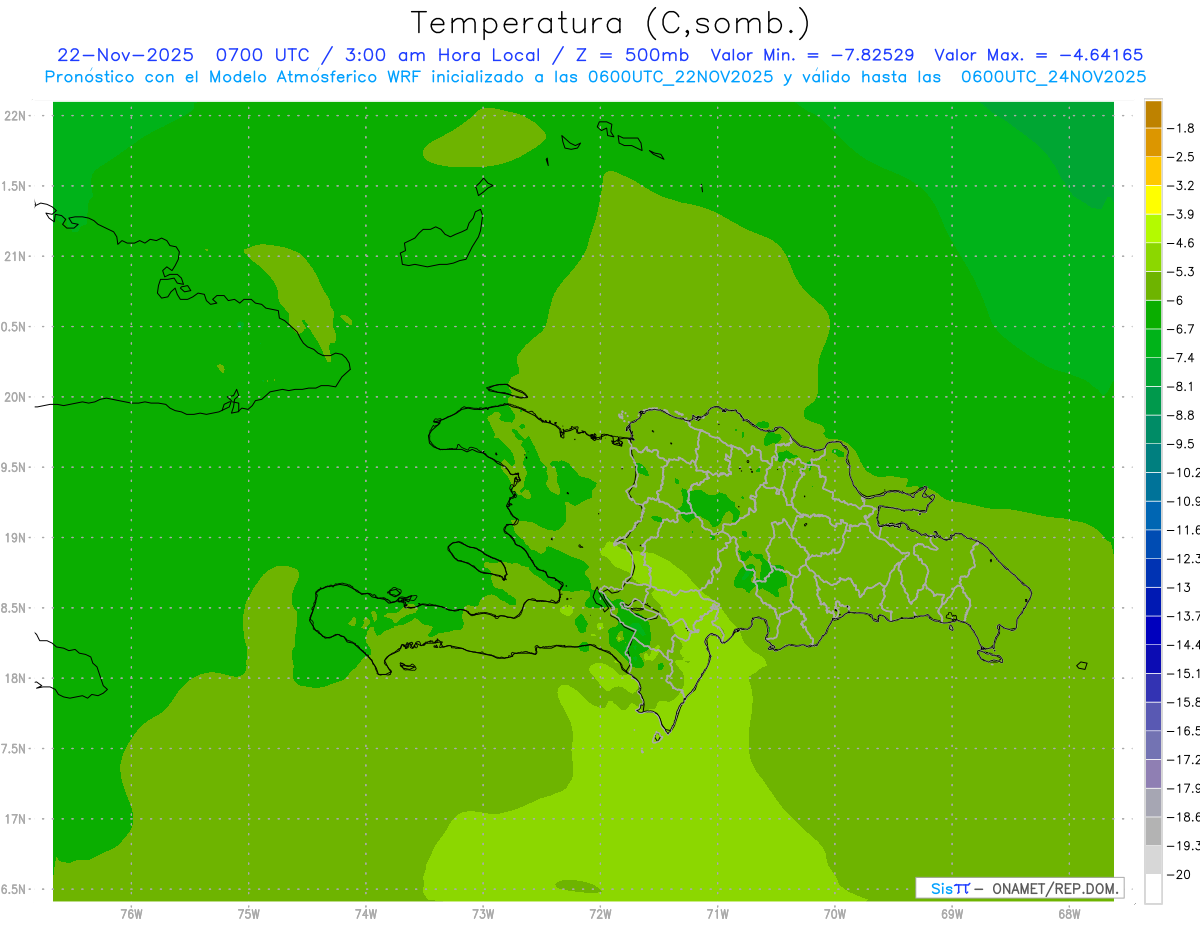1200x927 pixels.
Task: Click the '22N' latitude label
Action: tap(15, 115)
